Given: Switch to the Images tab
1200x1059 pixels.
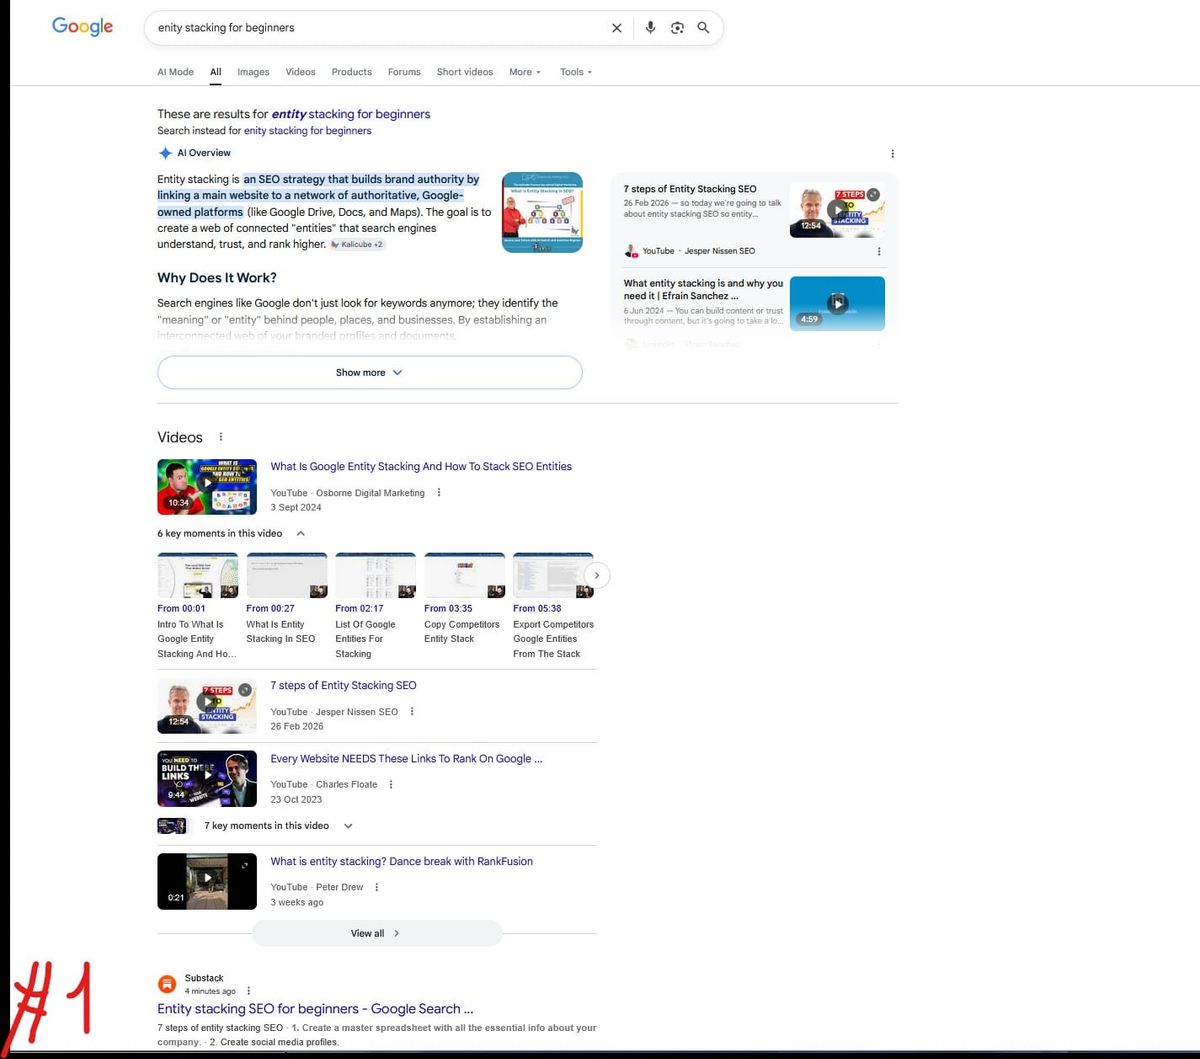Looking at the screenshot, I should coord(253,72).
